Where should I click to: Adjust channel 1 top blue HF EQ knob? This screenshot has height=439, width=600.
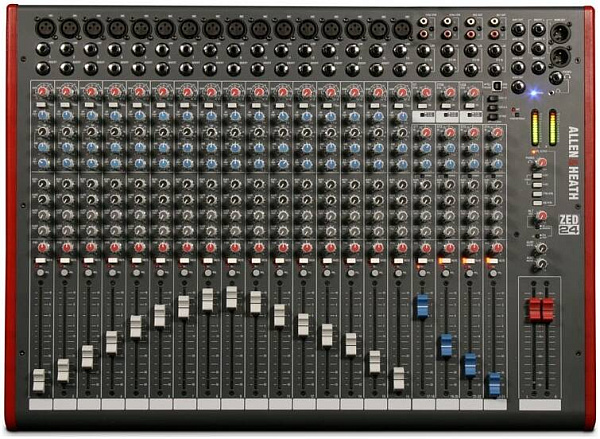43,115
